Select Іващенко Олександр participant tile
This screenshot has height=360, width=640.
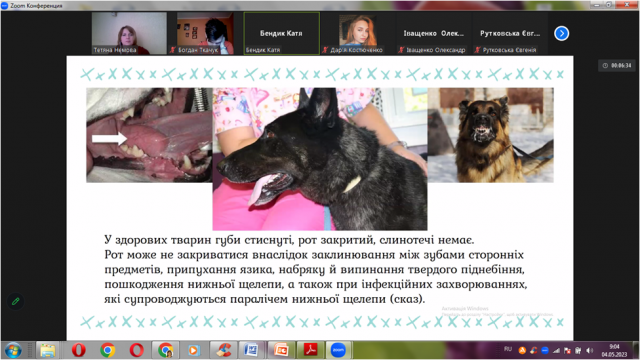point(433,33)
